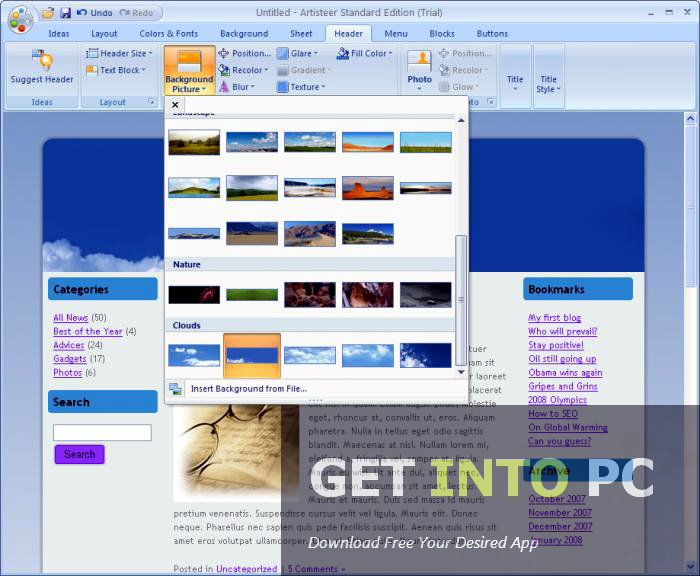Click the Open folder icon in quick access toolbar
Viewport: 700px width, 576px height.
pos(47,13)
